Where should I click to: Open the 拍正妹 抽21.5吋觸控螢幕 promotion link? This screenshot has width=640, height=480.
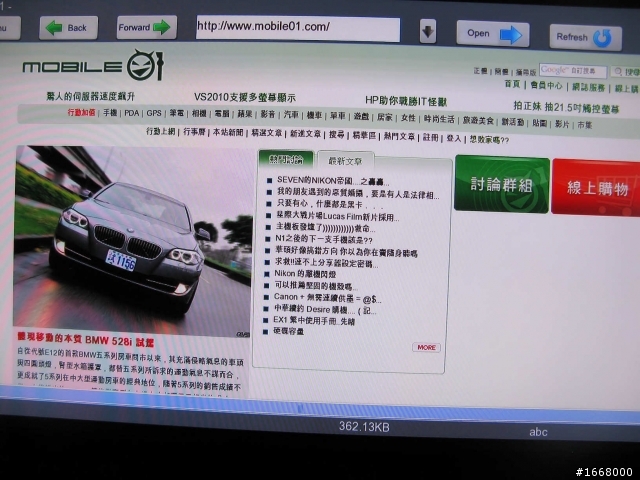(x=566, y=108)
